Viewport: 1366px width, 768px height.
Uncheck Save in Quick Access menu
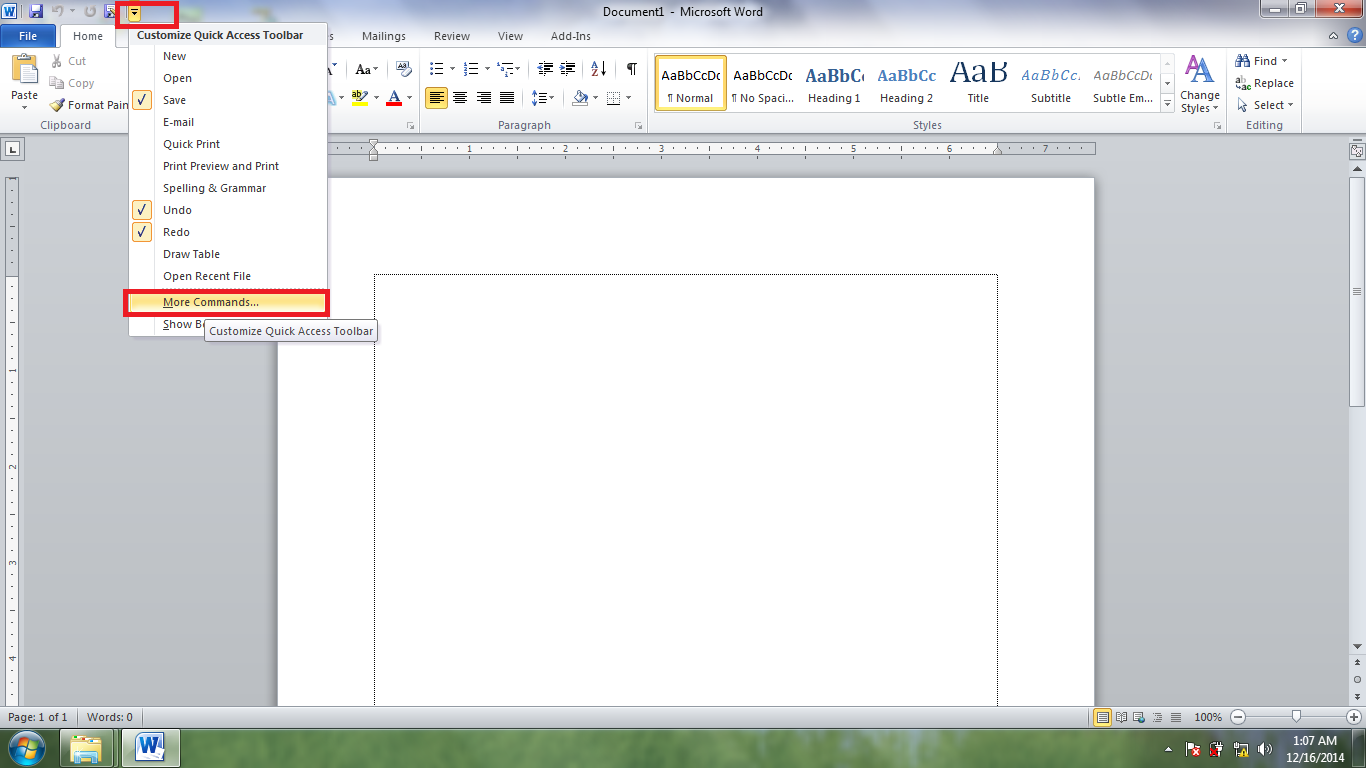point(228,100)
